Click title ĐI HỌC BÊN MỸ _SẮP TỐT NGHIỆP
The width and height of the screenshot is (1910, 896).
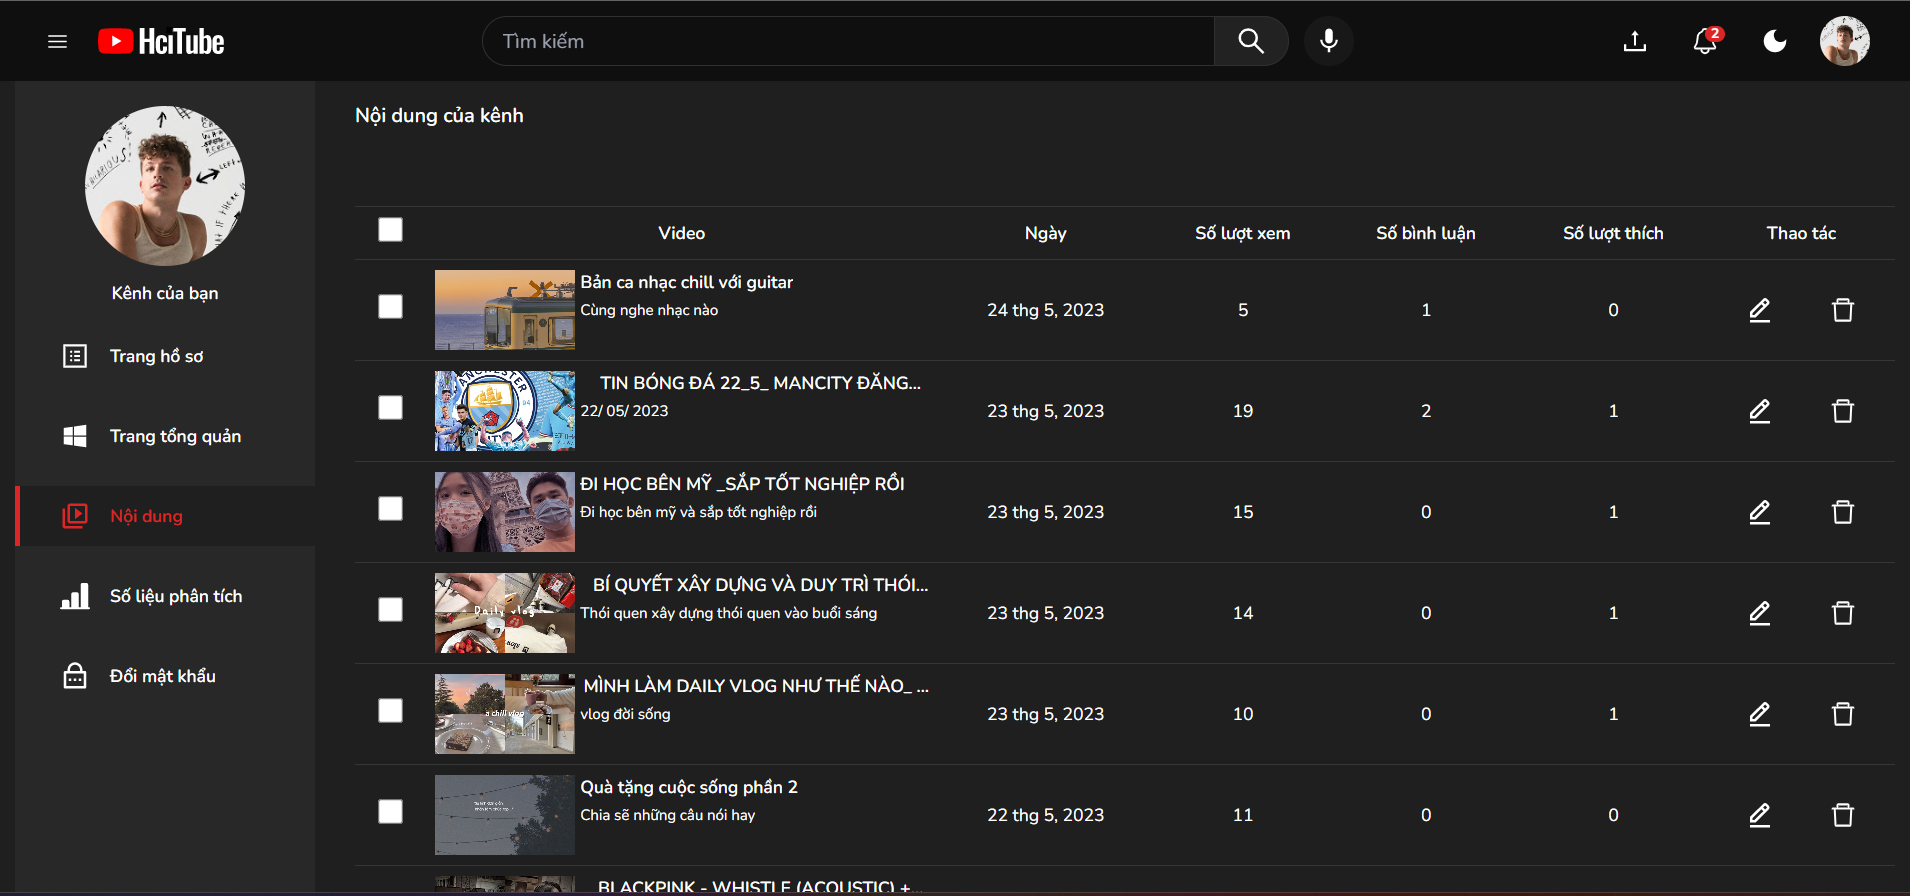click(742, 484)
